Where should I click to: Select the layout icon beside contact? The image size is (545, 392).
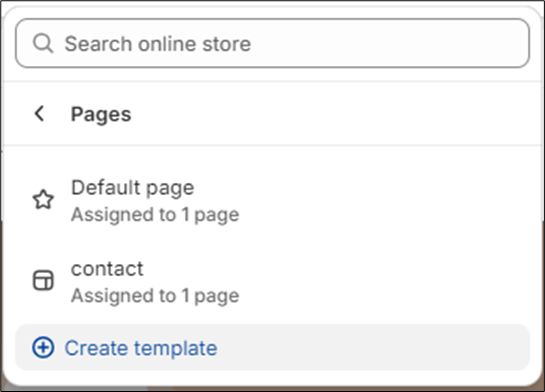pyautogui.click(x=43, y=280)
